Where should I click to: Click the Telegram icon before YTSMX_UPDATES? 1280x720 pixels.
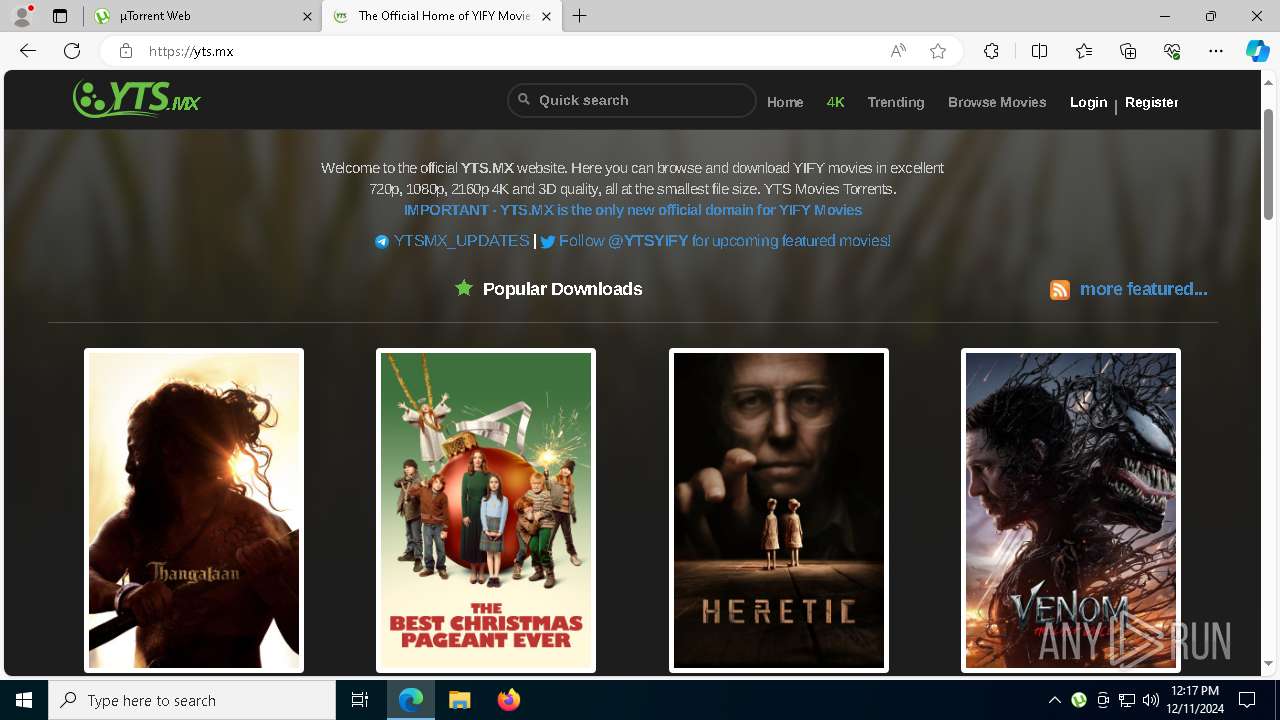pyautogui.click(x=382, y=242)
